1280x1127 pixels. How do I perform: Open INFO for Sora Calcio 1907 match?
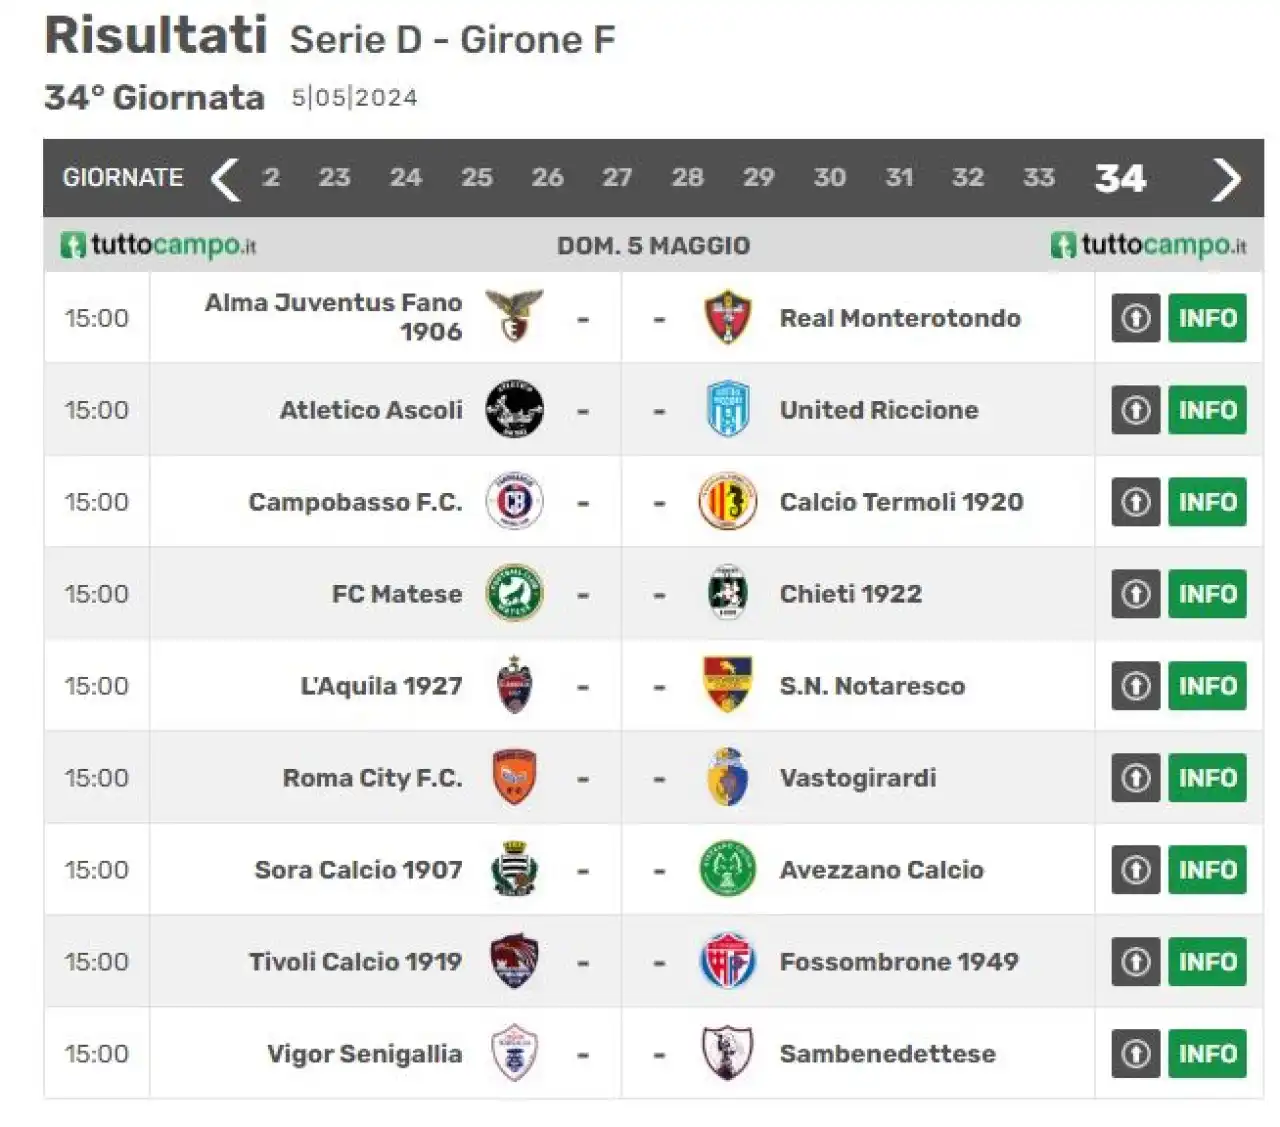click(x=1207, y=869)
